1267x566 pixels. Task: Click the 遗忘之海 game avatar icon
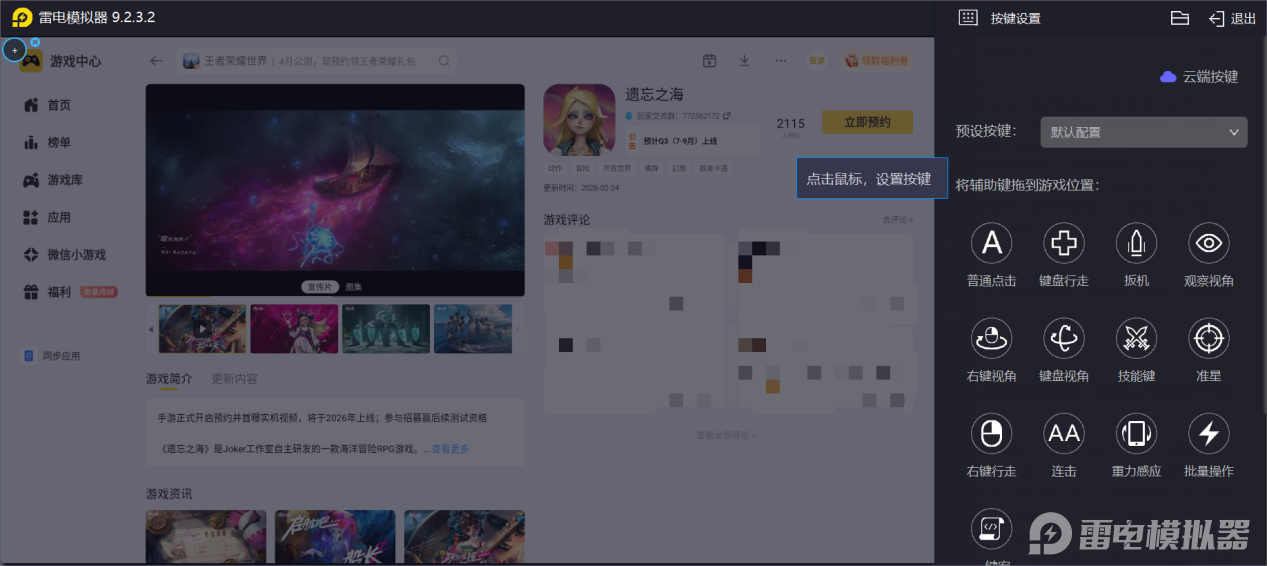[579, 119]
